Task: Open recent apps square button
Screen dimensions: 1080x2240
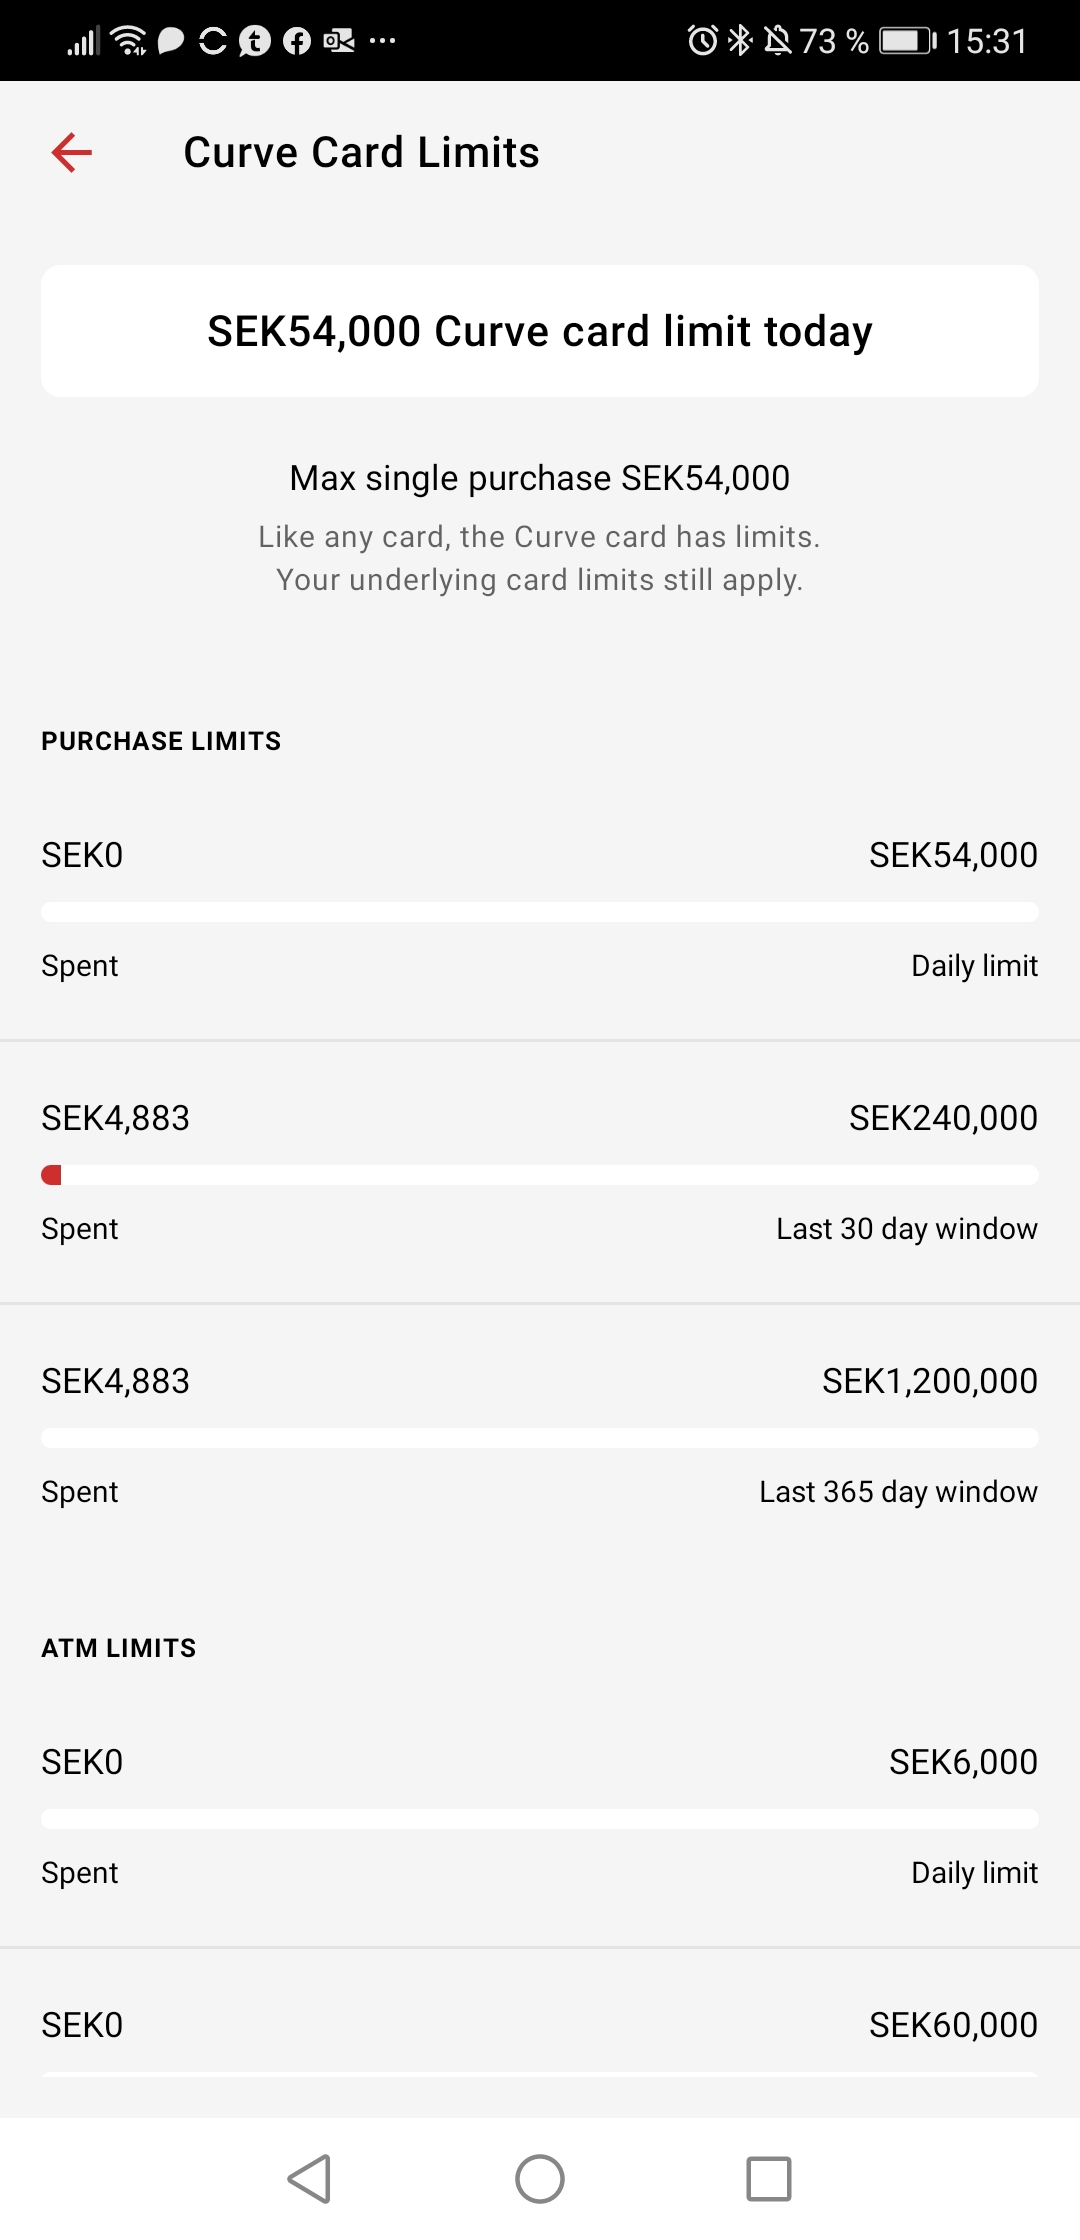Action: (769, 2178)
